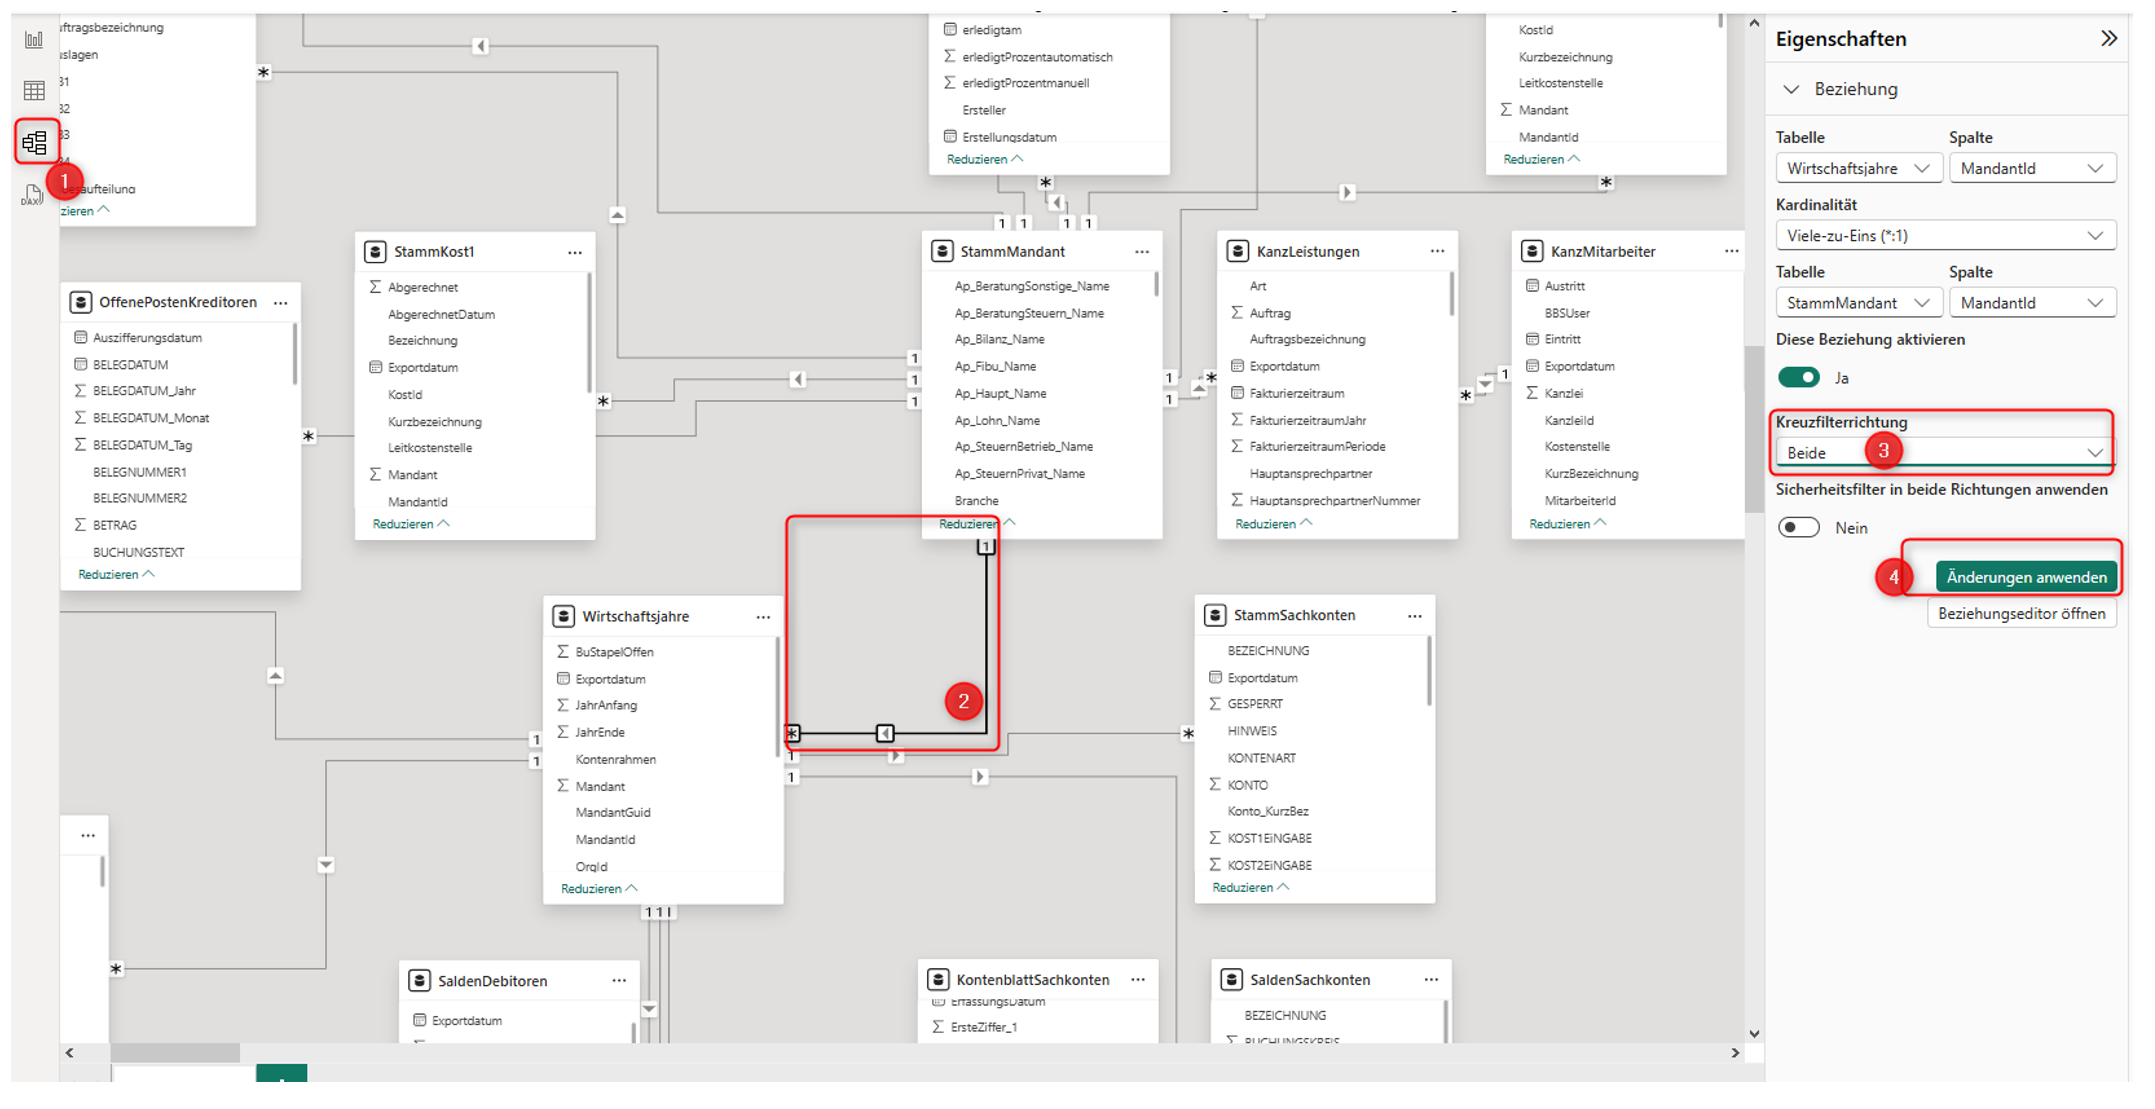The width and height of the screenshot is (2155, 1109).
Task: Select the MandantGuid field in Wirtschaftsjahre
Action: coord(613,813)
